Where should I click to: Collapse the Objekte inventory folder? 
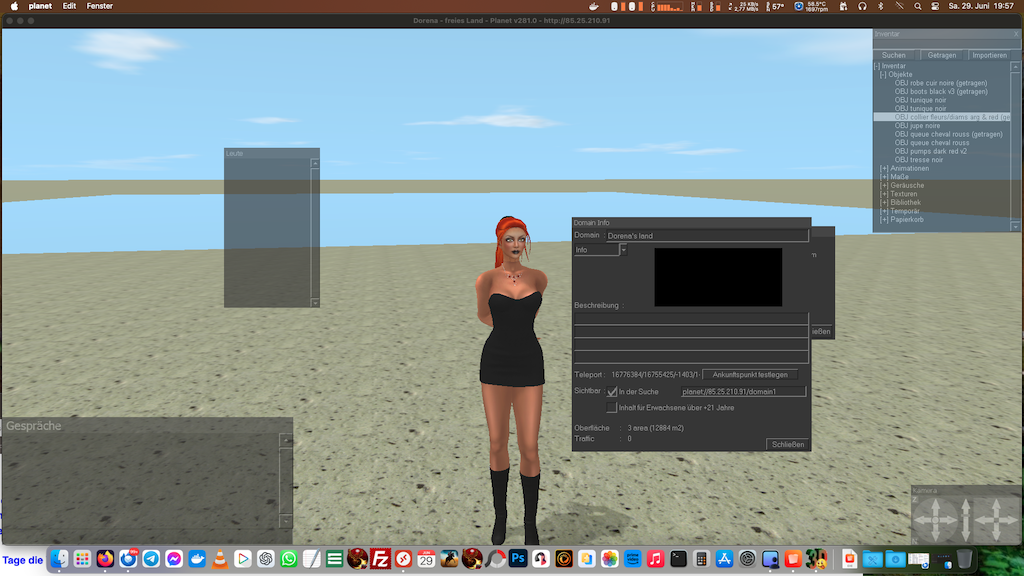point(883,75)
